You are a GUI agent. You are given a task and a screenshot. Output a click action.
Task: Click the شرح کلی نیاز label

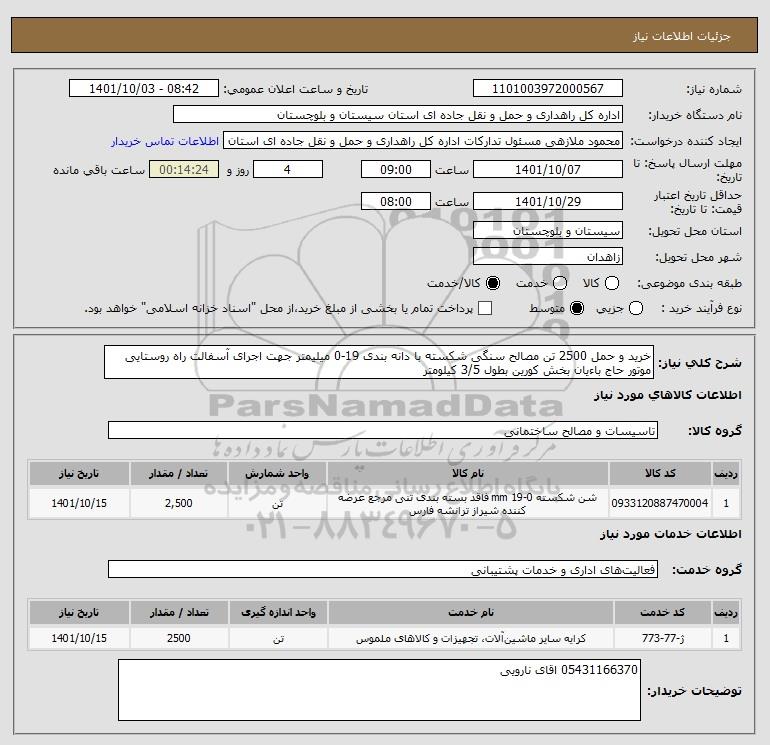pyautogui.click(x=700, y=363)
